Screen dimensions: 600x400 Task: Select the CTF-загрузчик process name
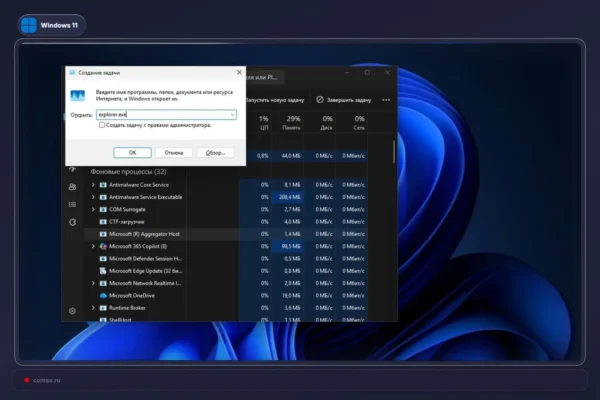[127, 222]
